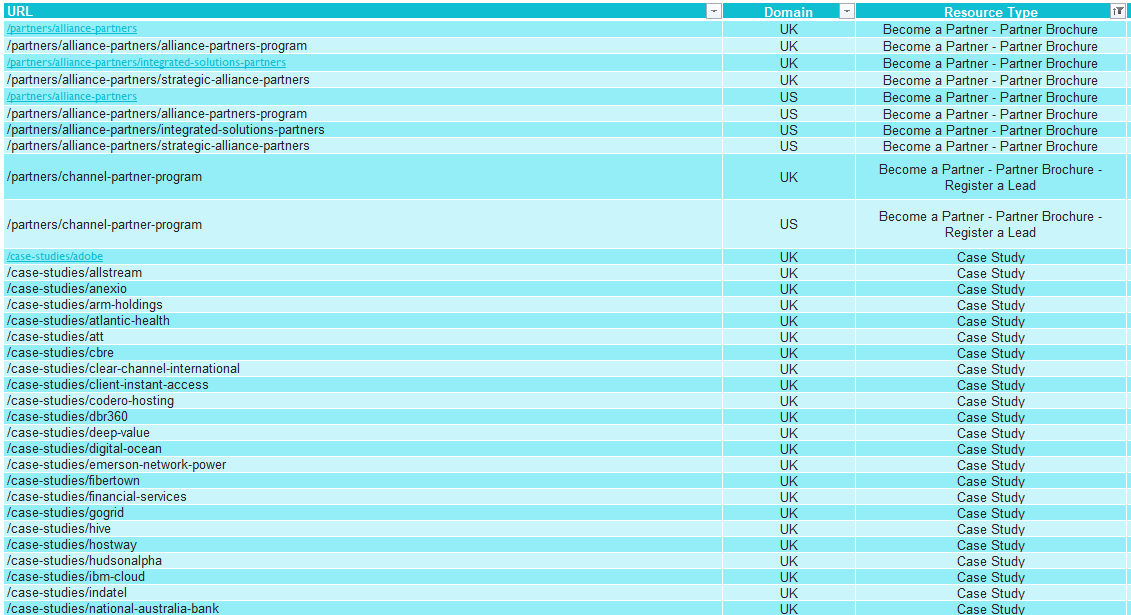Select the /case-studies/digital-ocean cell

click(x=363, y=448)
